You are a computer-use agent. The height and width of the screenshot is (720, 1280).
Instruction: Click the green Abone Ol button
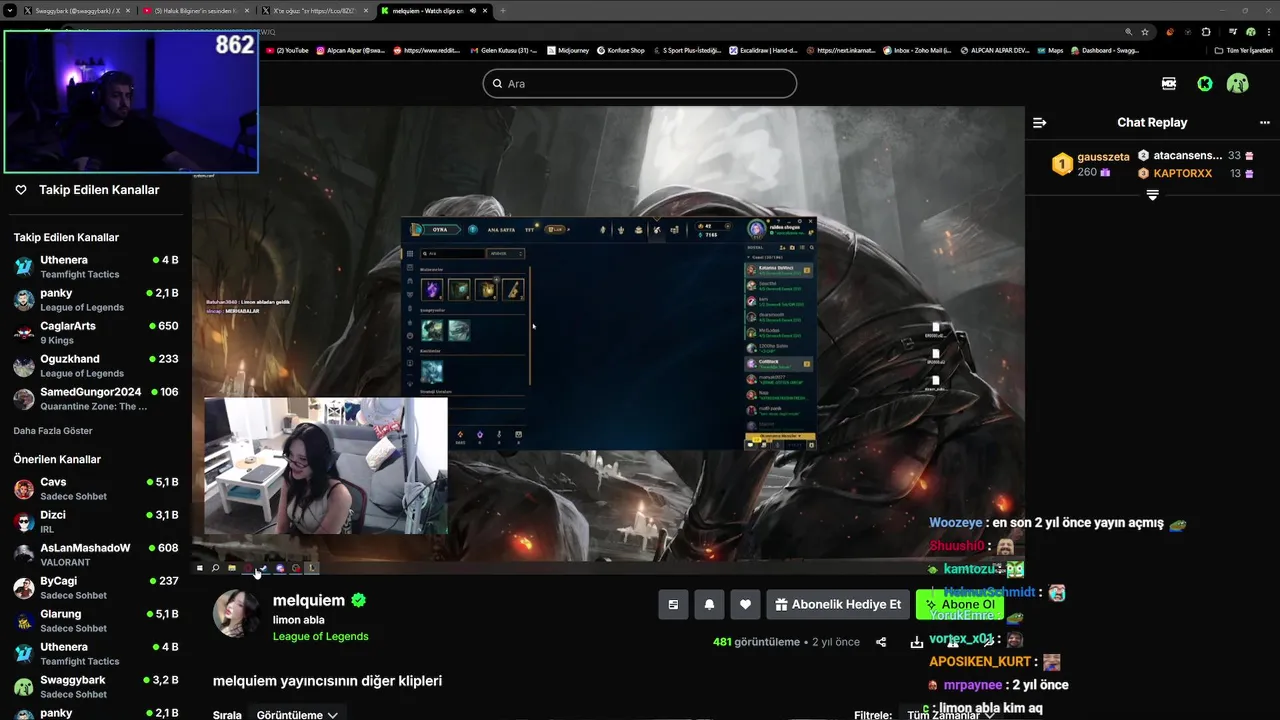(959, 604)
